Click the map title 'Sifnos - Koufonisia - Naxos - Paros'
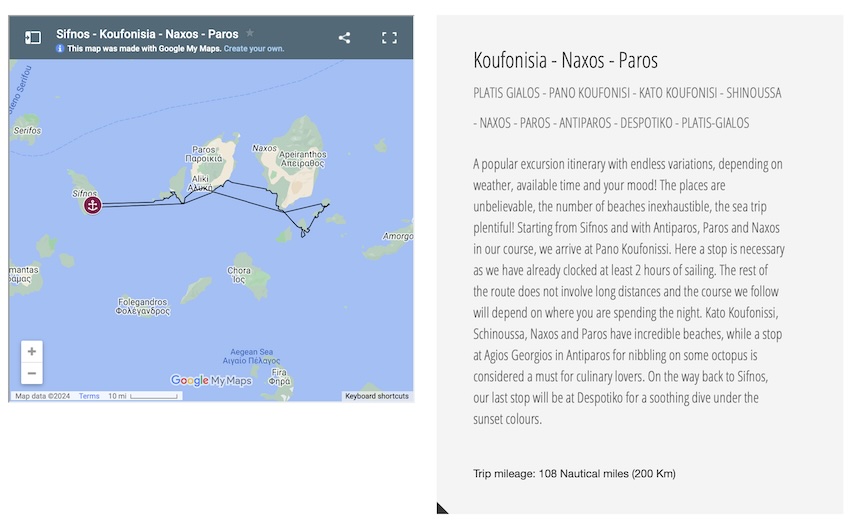This screenshot has height=521, width=850. point(147,34)
